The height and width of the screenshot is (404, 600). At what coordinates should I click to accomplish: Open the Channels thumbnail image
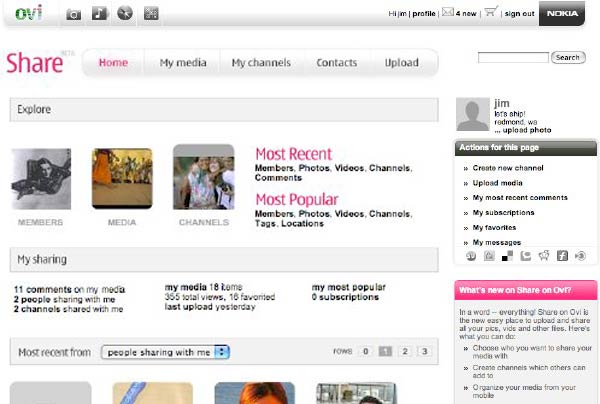coord(204,179)
